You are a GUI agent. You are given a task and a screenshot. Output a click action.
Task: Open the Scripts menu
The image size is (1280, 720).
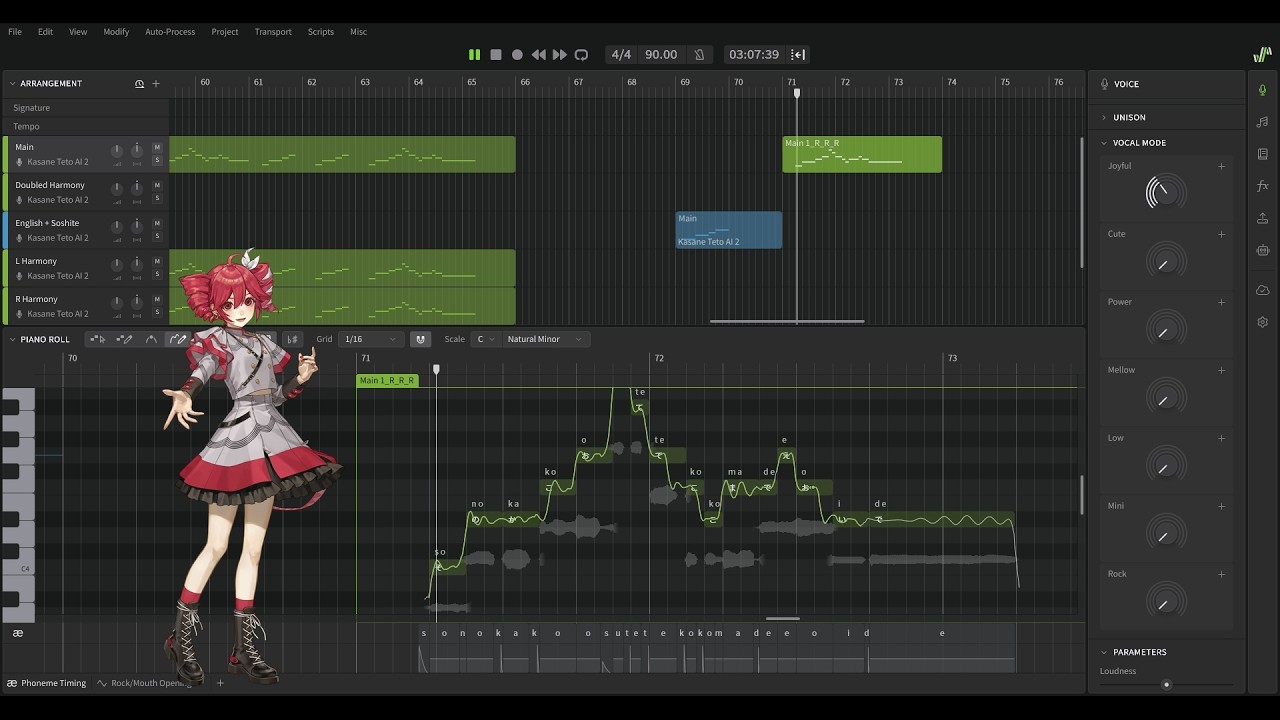[321, 32]
